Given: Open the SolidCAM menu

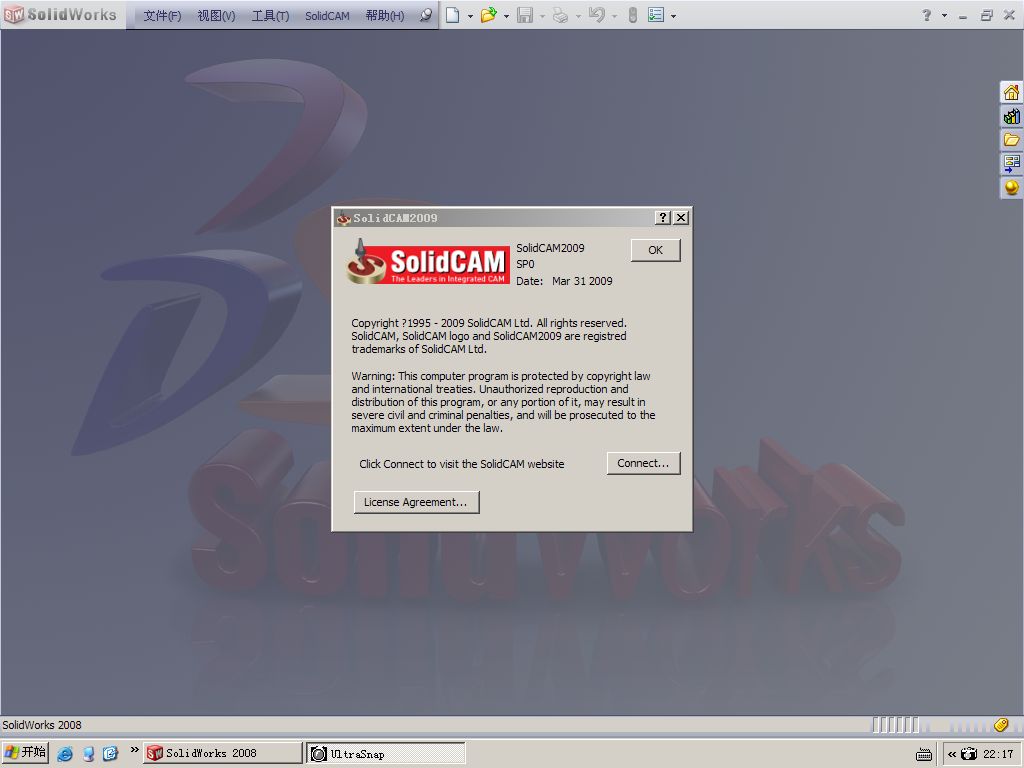Looking at the screenshot, I should [327, 16].
